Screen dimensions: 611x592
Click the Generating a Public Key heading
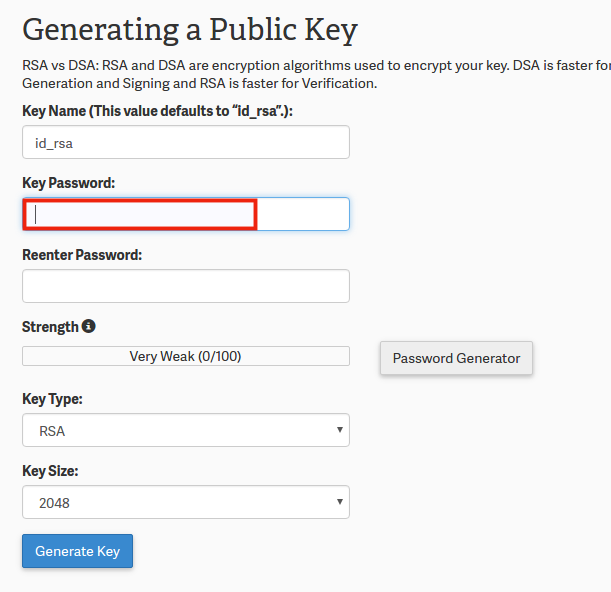[190, 29]
